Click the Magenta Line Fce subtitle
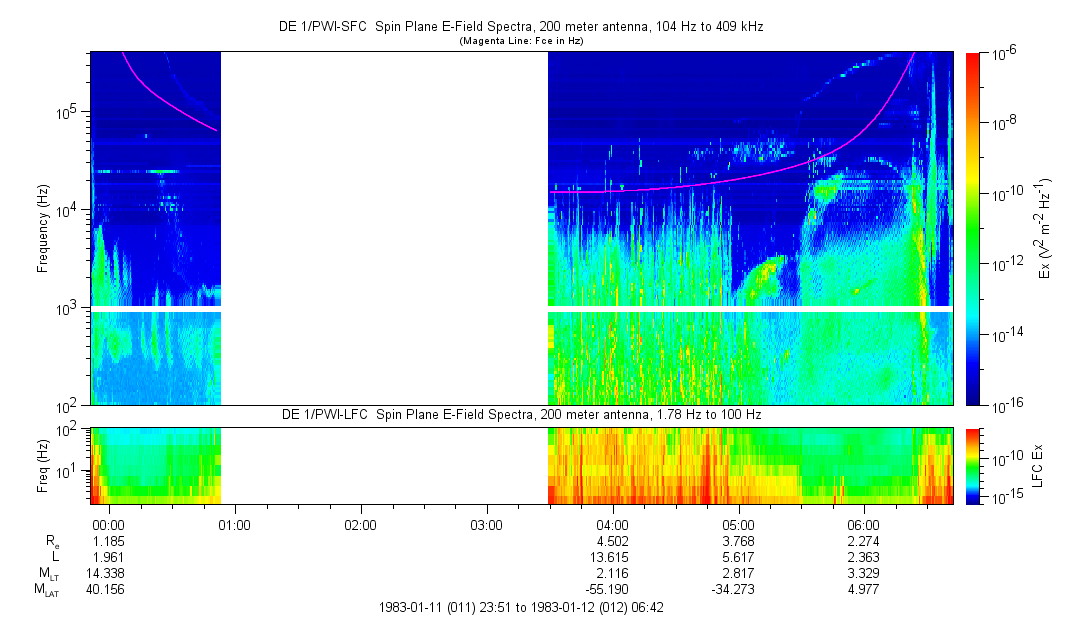1083x620 pixels. point(520,42)
